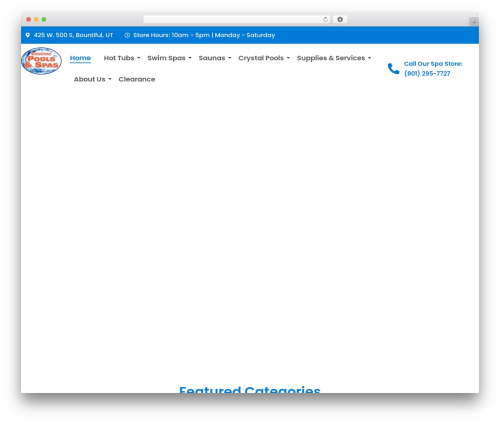Viewport: 500px width, 423px height.
Task: Open the Home menu item
Action: click(x=80, y=58)
